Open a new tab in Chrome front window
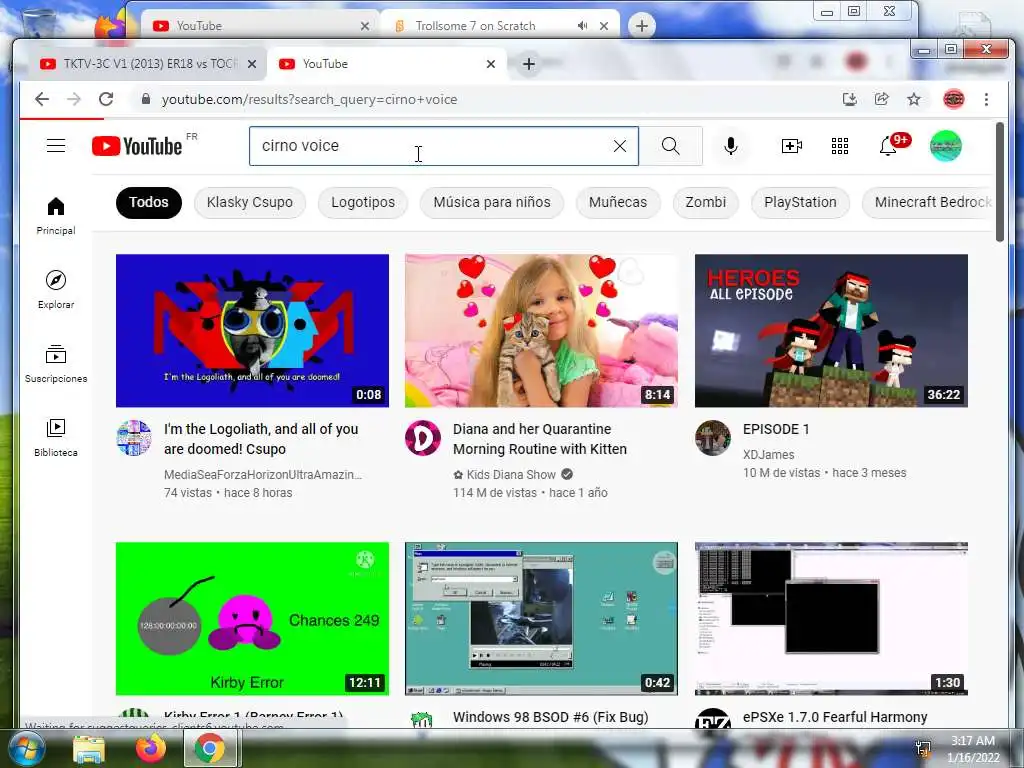 [x=529, y=64]
